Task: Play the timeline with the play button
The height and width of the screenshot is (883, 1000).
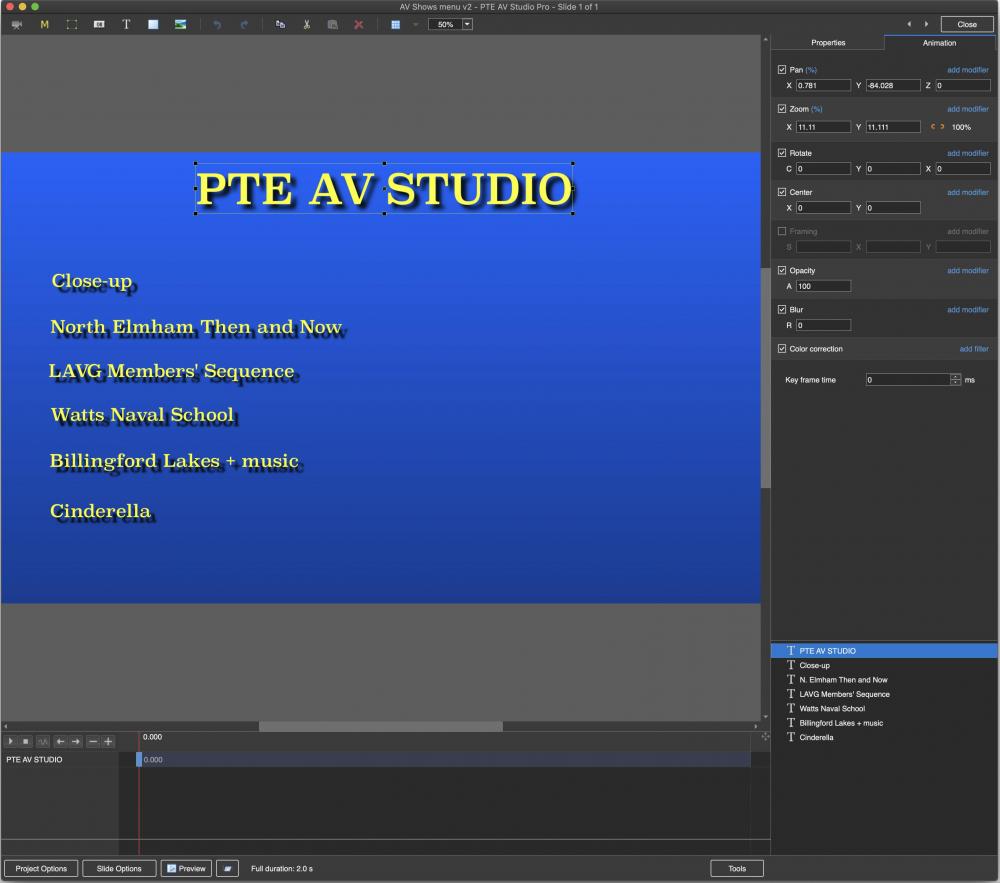Action: (x=11, y=741)
